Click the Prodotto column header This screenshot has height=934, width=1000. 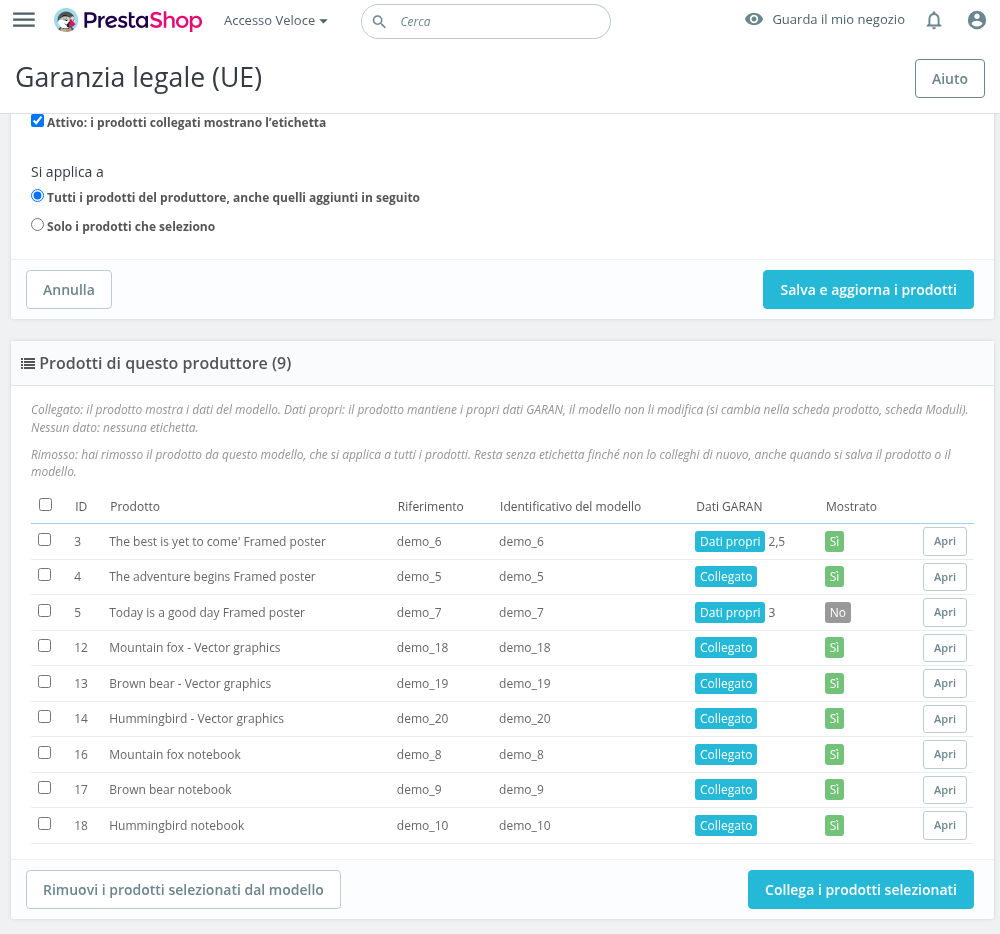(x=135, y=506)
